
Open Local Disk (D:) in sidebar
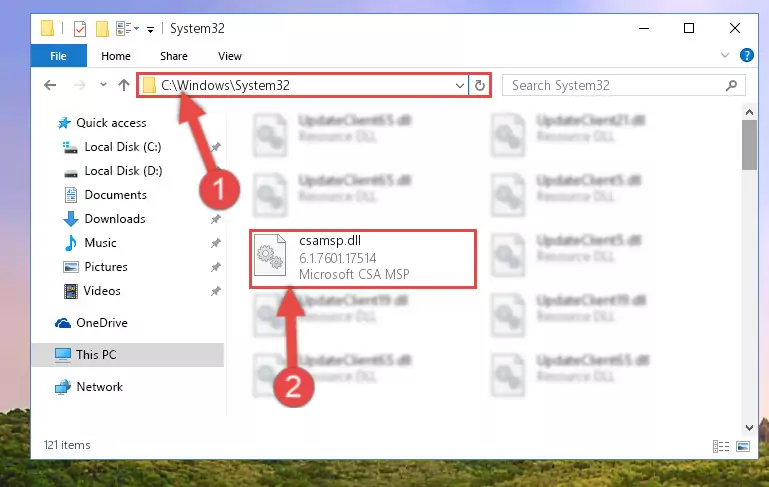click(x=123, y=171)
